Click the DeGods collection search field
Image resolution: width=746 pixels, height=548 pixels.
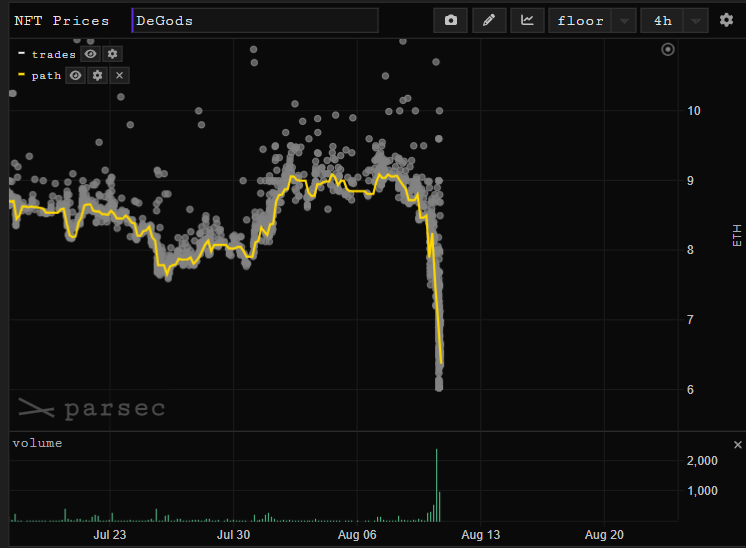click(255, 20)
